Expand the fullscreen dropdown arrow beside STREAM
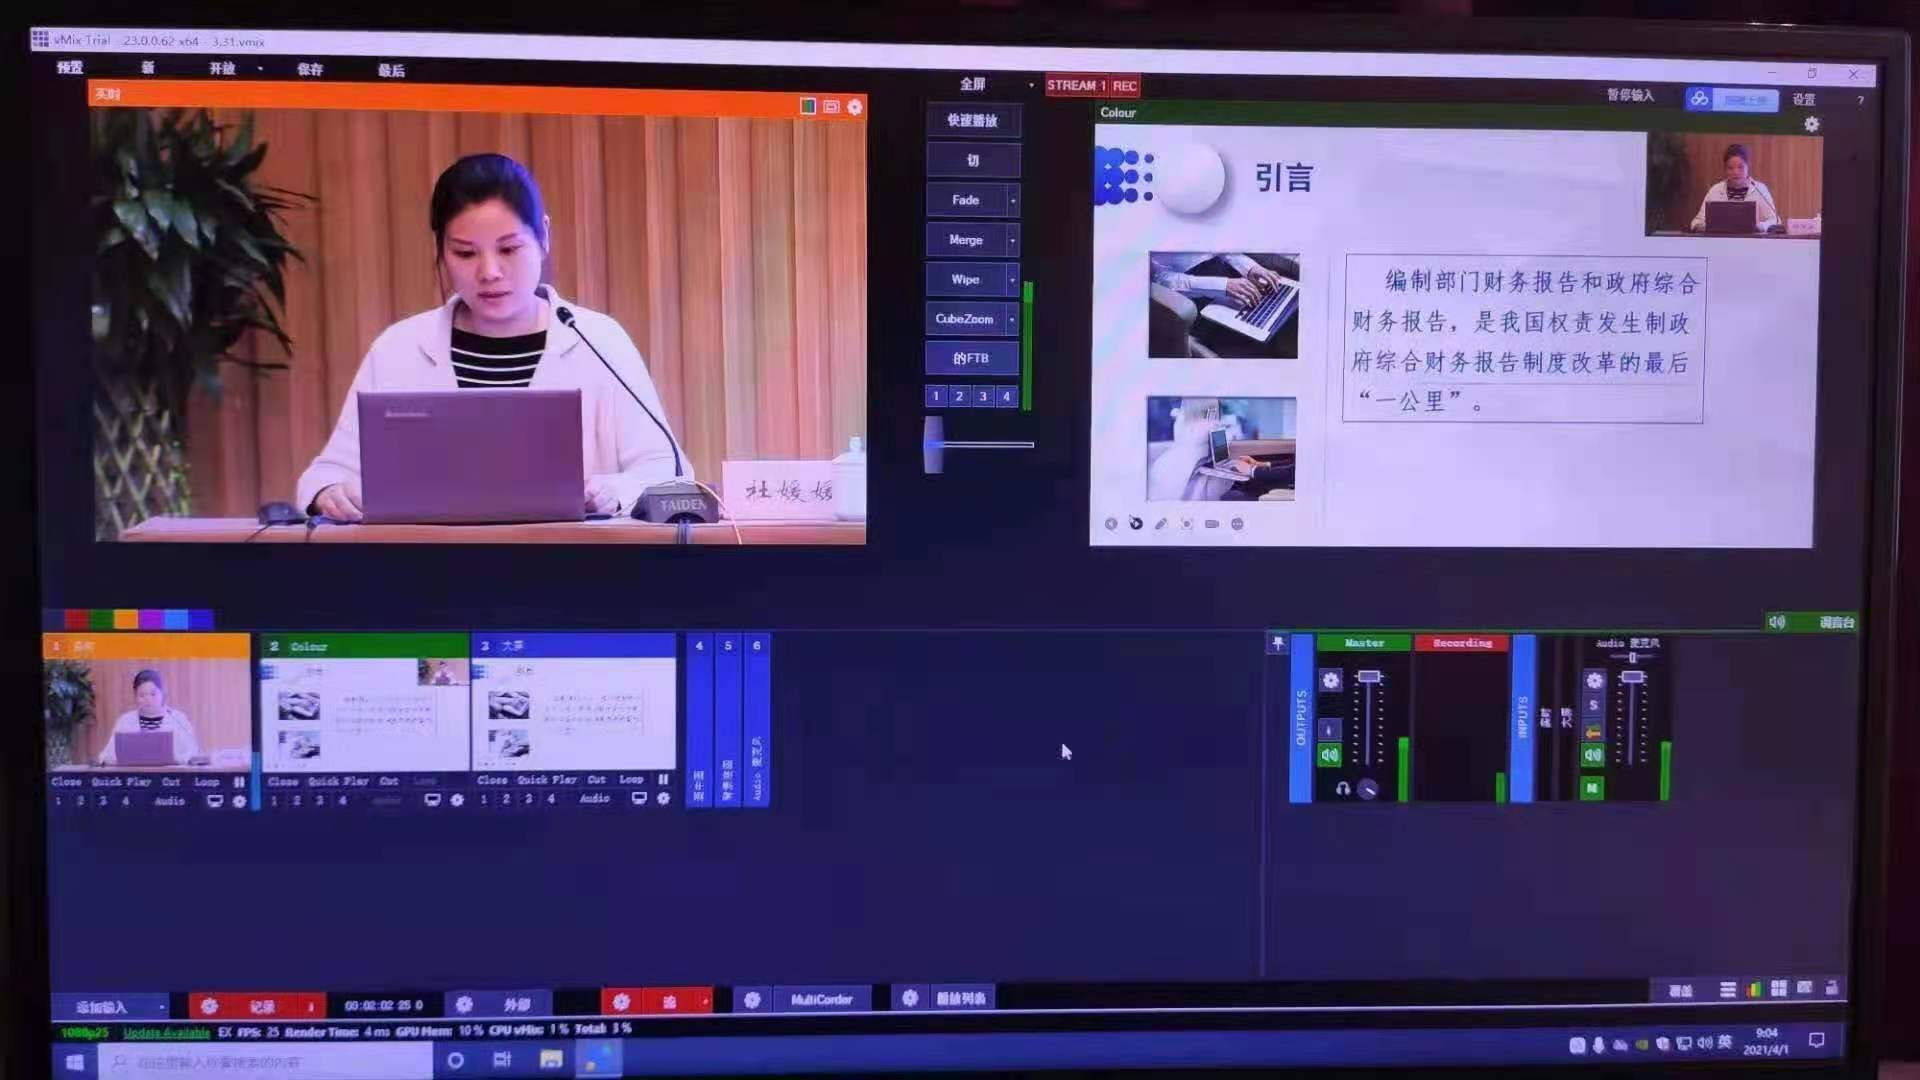Screen dimensions: 1920x1080 (x=1031, y=85)
